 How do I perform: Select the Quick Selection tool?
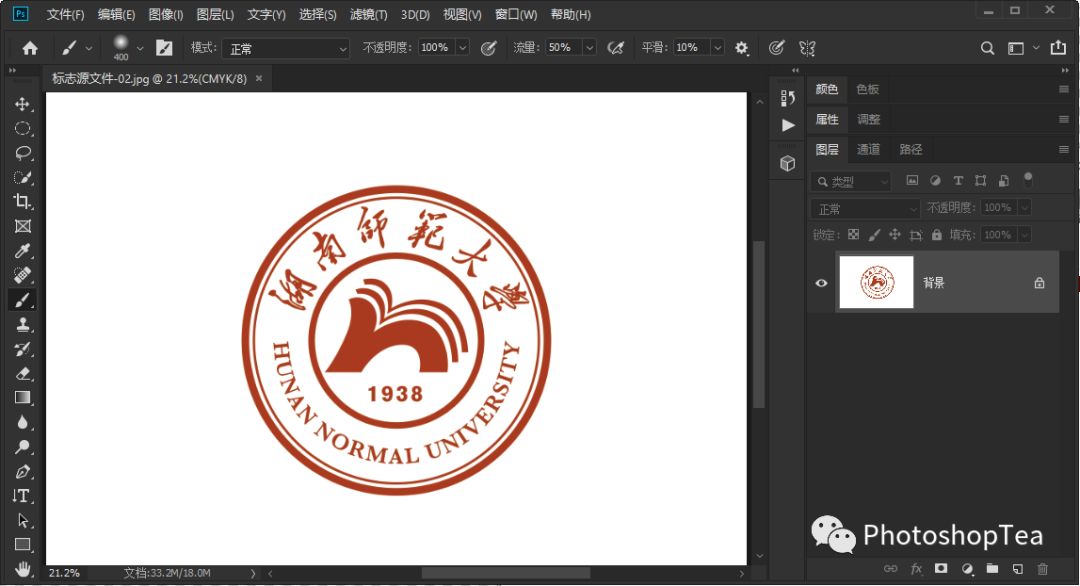click(22, 178)
